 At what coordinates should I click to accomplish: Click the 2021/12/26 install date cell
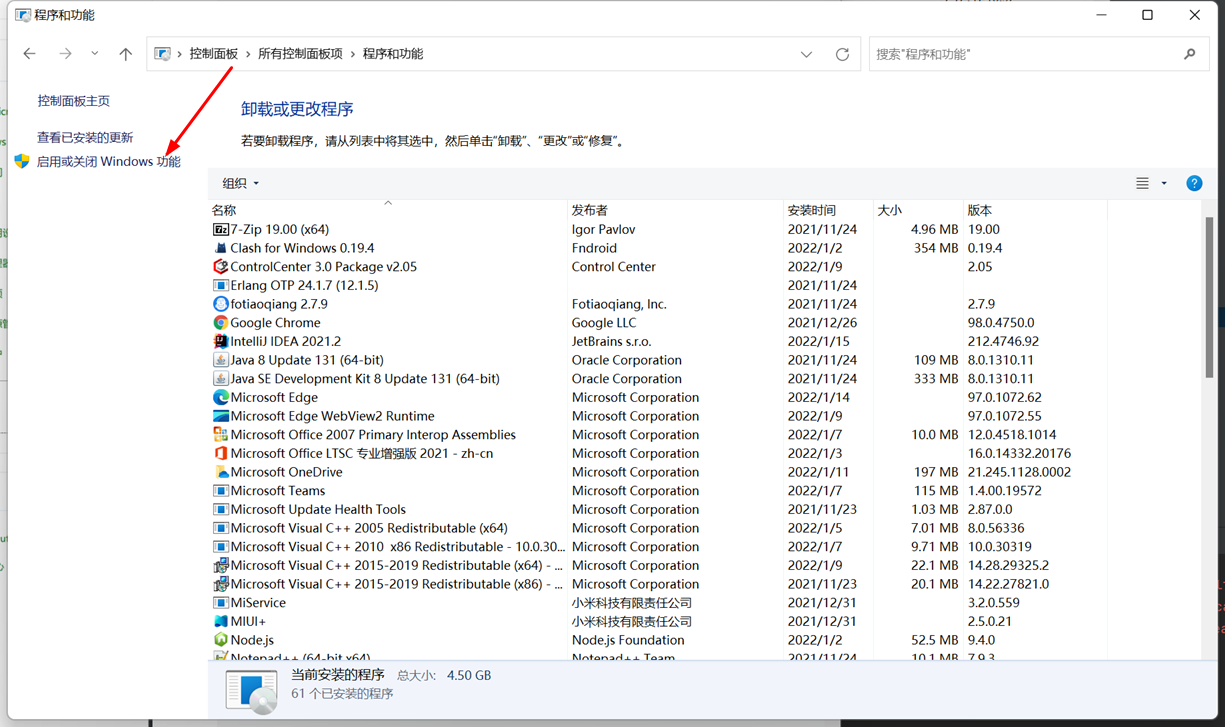point(821,323)
